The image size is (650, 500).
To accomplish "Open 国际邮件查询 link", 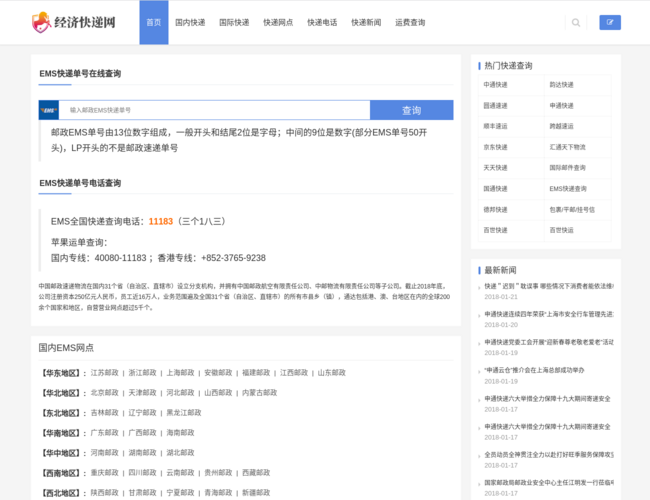I will (568, 168).
